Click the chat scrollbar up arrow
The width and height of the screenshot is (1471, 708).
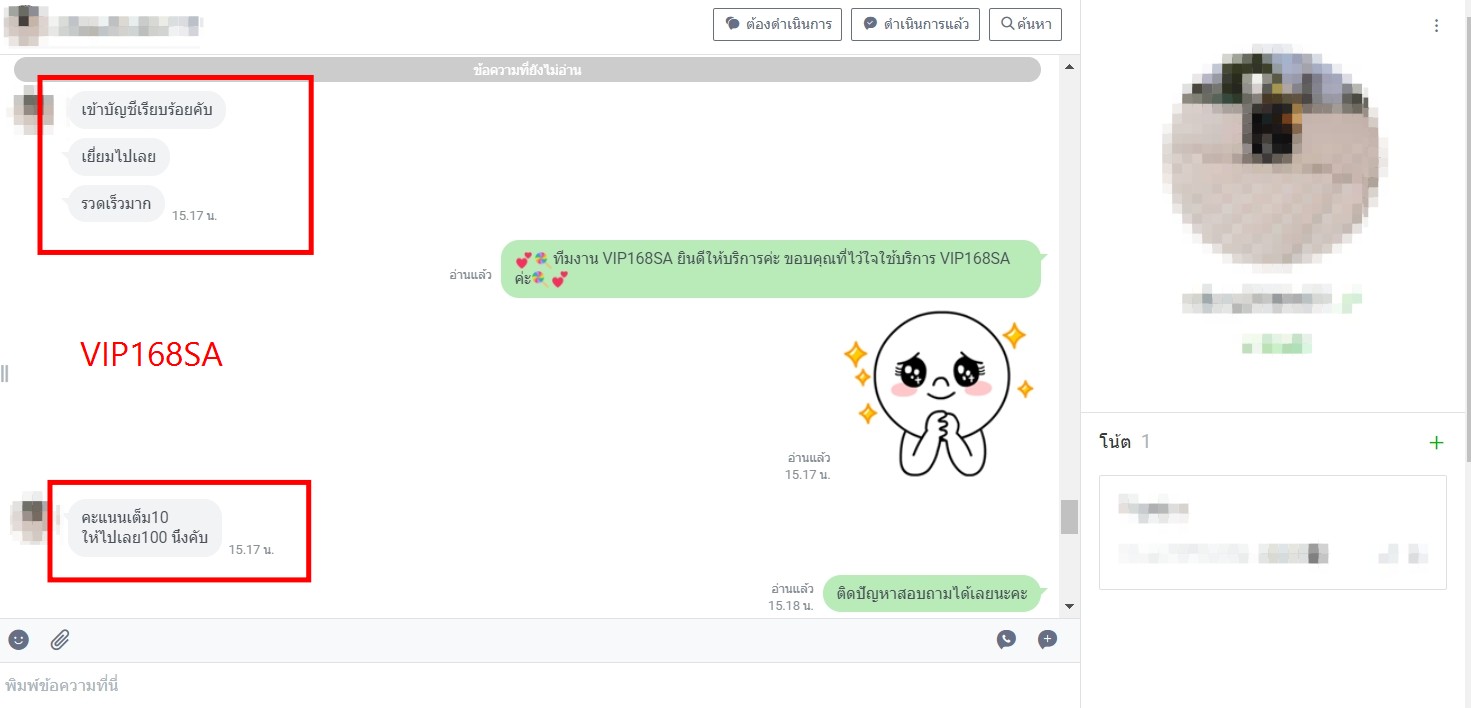(1069, 67)
